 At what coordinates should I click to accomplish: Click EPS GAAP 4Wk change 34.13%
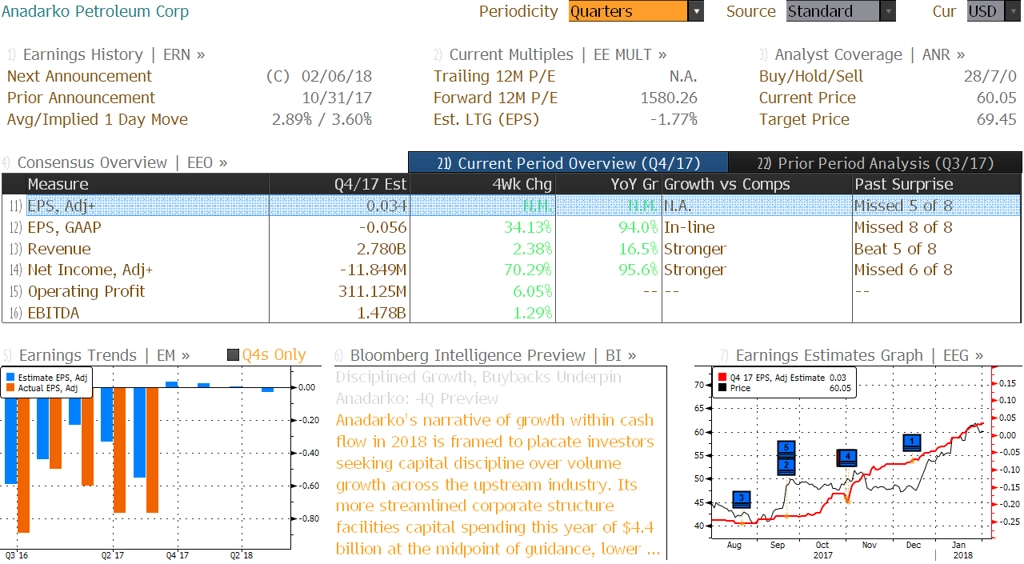(528, 227)
